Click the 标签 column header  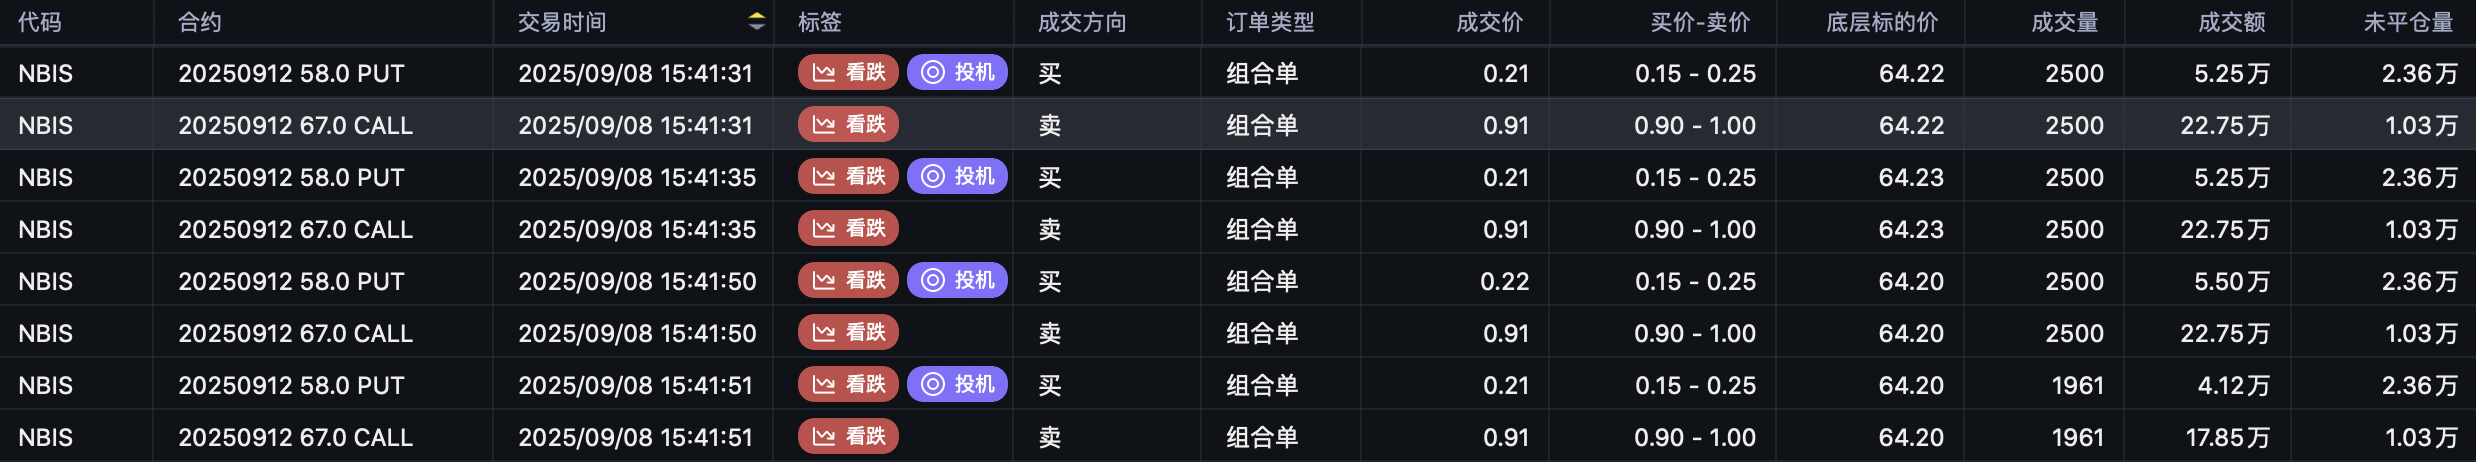[x=820, y=22]
